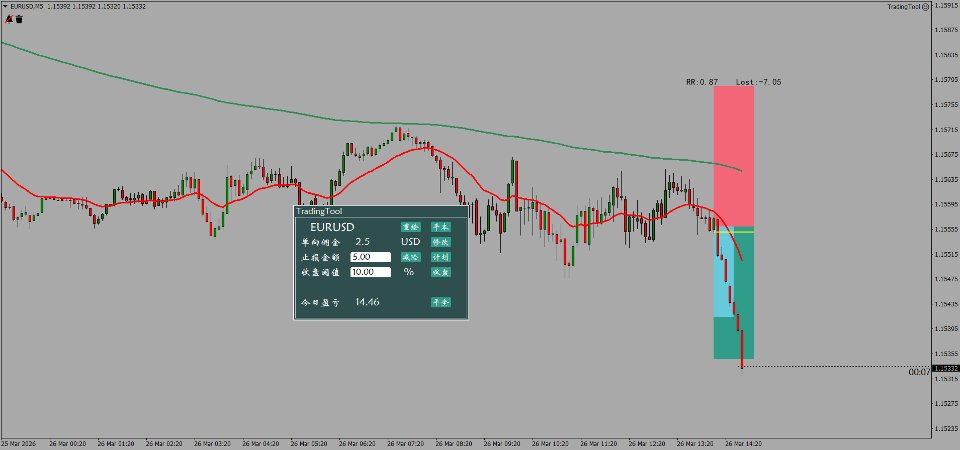The width and height of the screenshot is (960, 450).
Task: Click the 00:07 candle countdown timer
Action: [x=919, y=372]
